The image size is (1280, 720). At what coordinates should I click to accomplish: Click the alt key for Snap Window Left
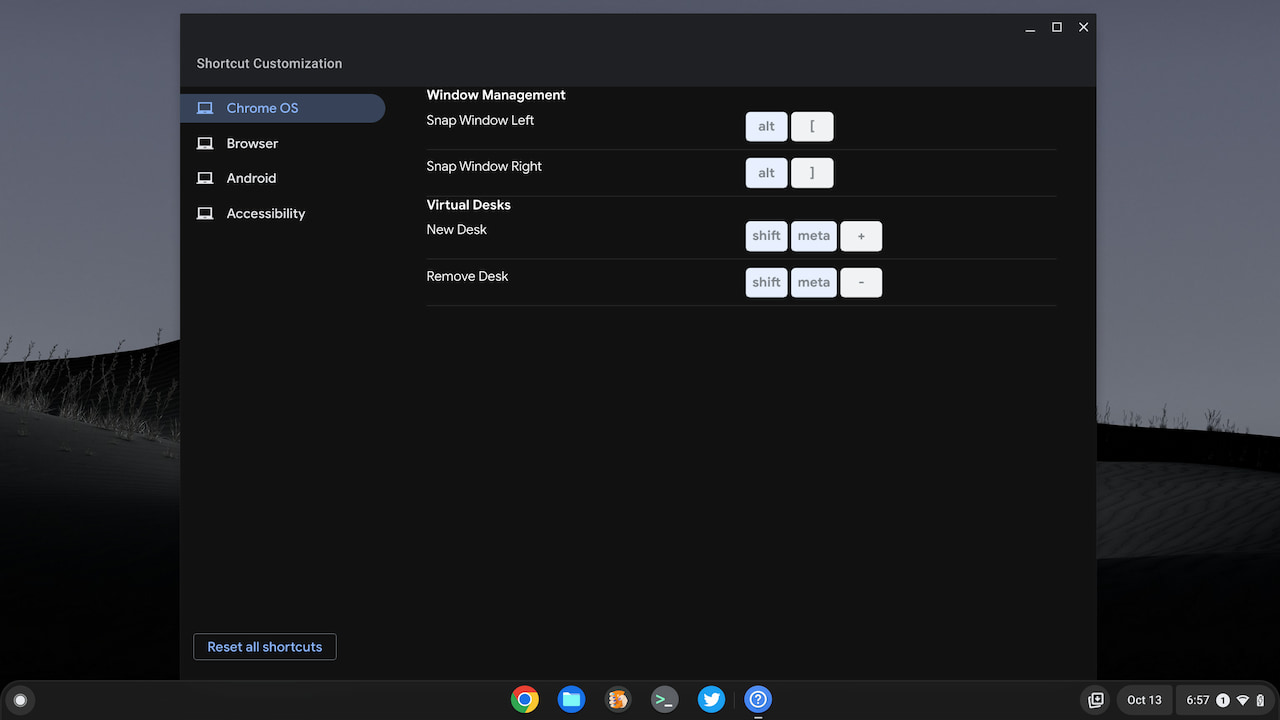766,126
